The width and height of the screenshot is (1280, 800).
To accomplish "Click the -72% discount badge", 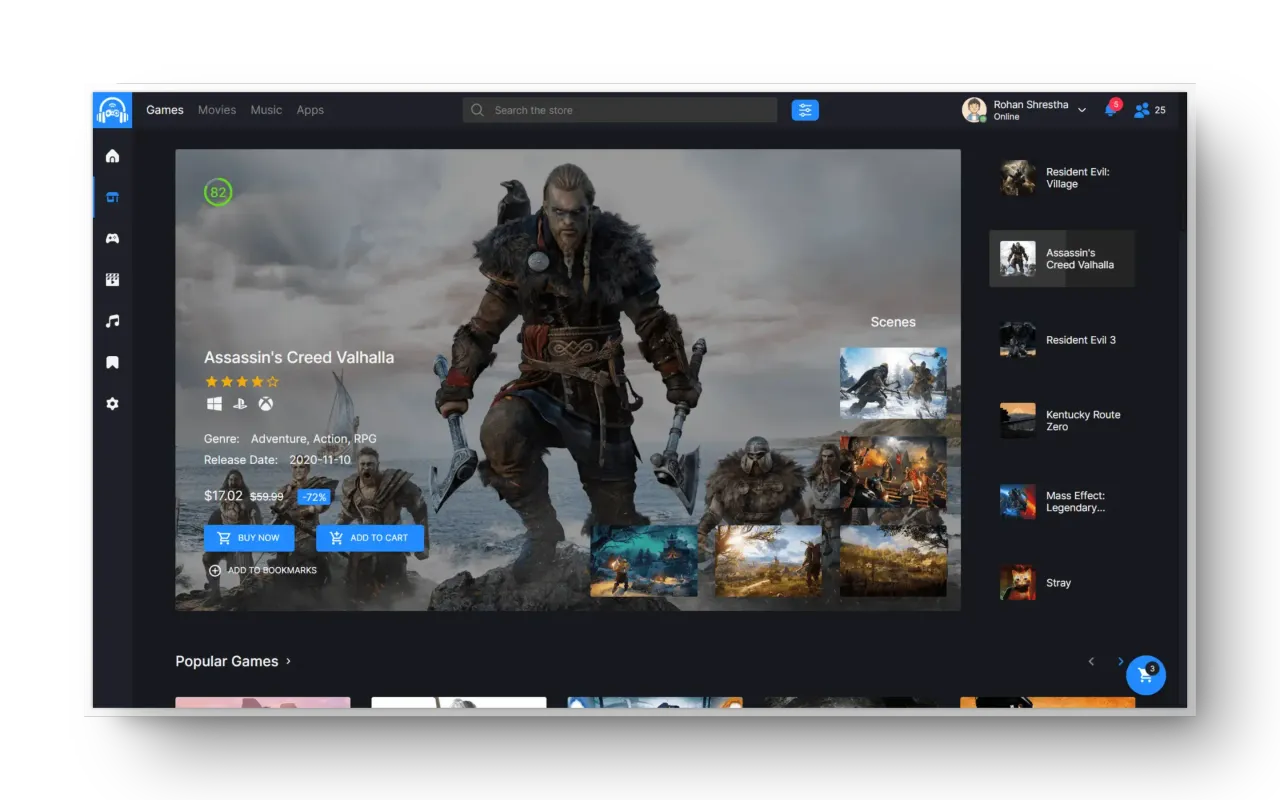I will 314,497.
